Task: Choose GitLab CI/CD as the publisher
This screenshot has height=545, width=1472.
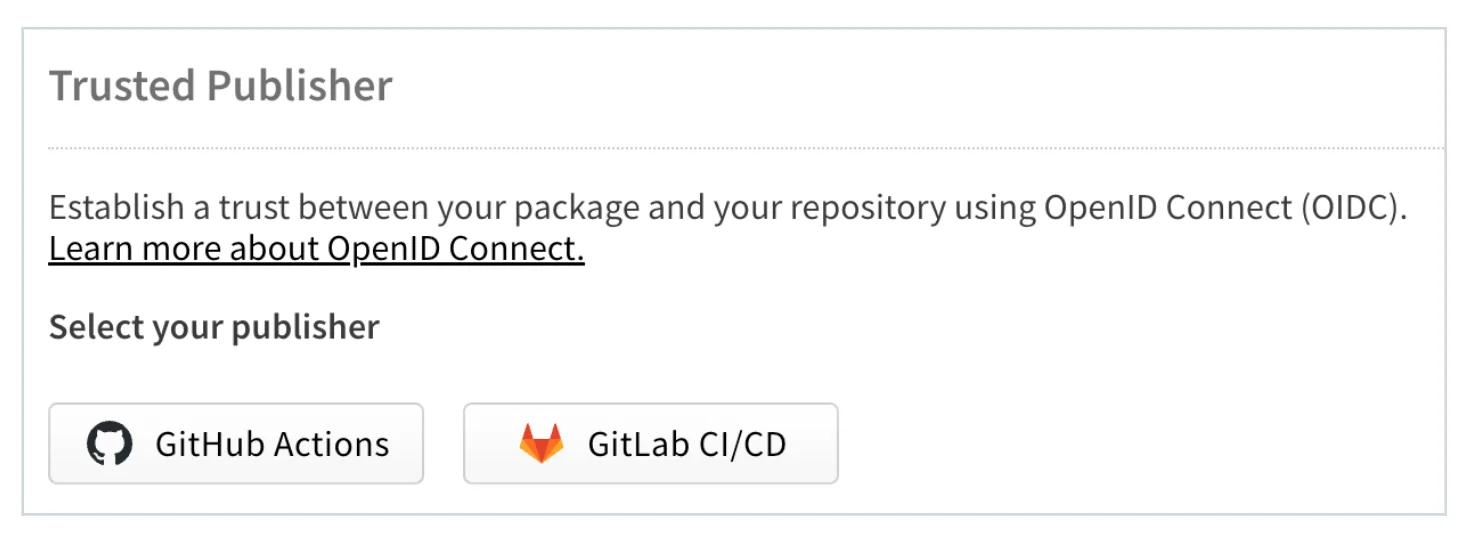Action: pyautogui.click(x=650, y=443)
